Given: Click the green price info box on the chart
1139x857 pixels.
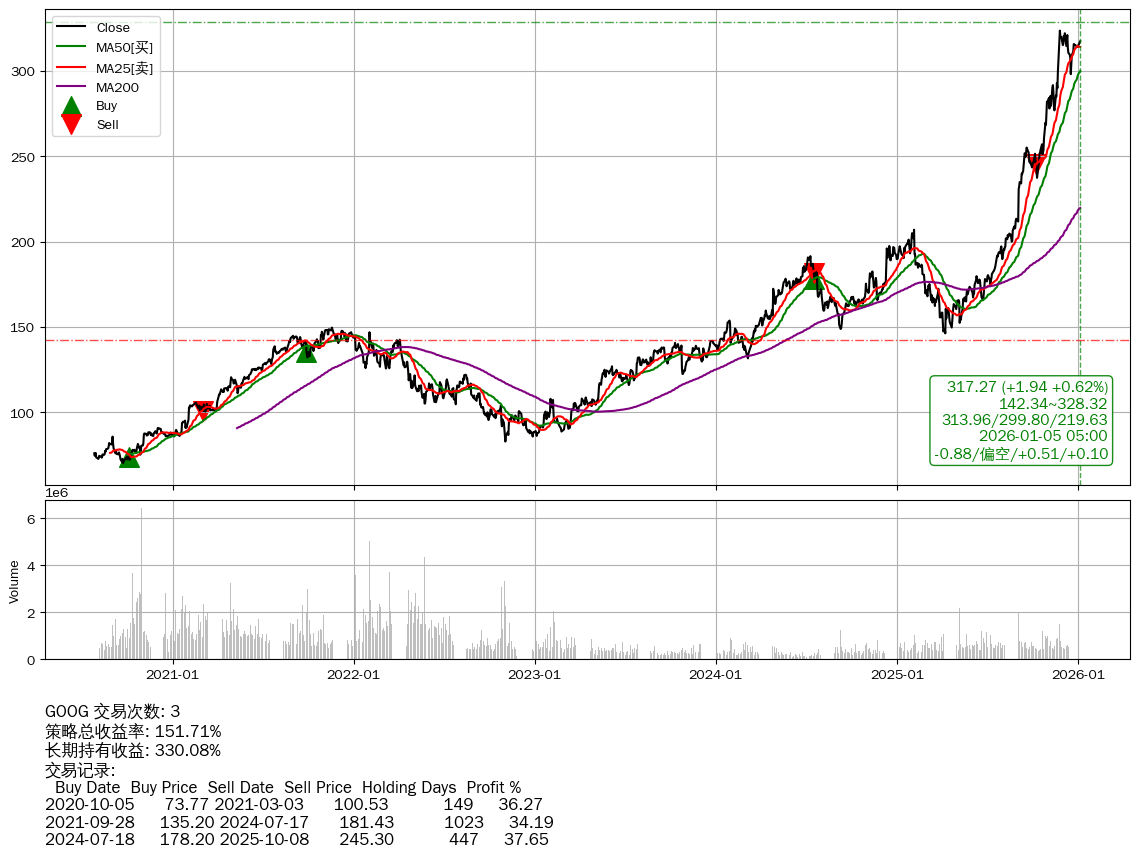Looking at the screenshot, I should tap(1021, 420).
